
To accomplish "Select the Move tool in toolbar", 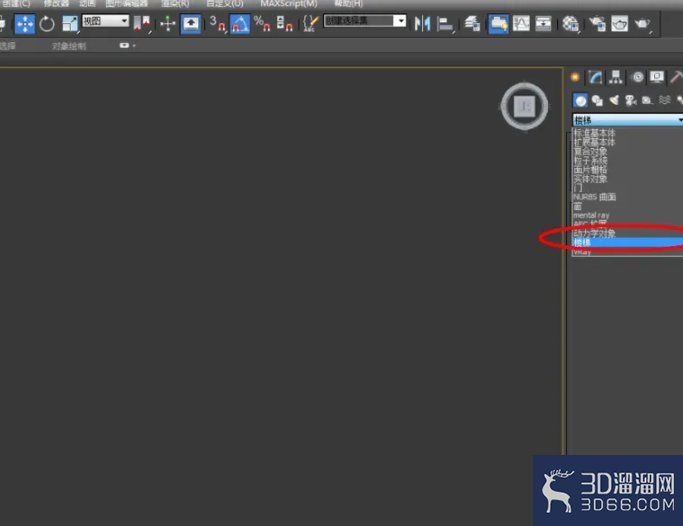I will tap(25, 23).
